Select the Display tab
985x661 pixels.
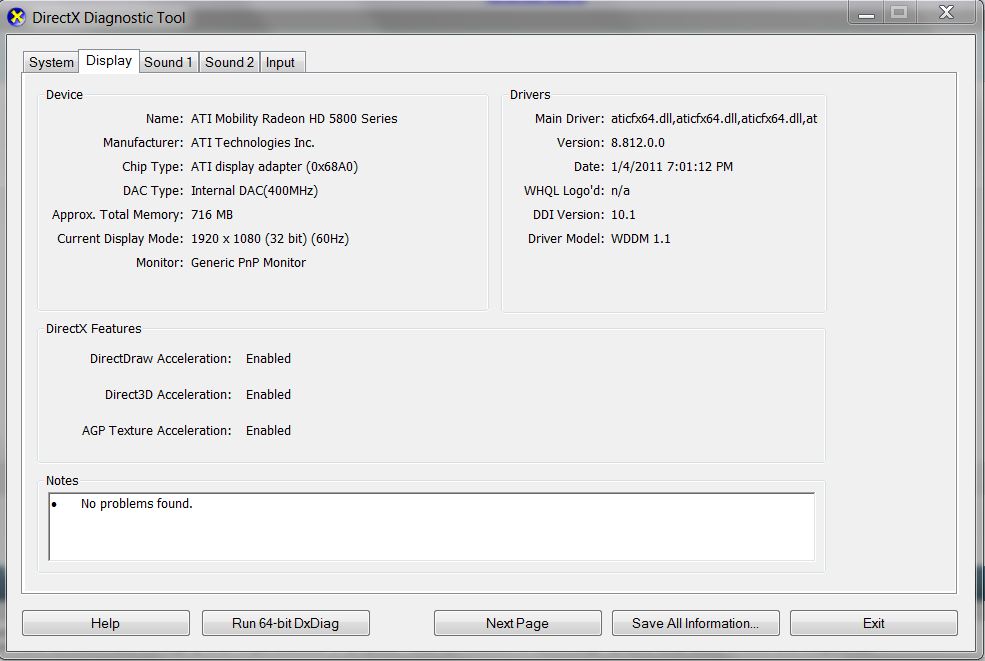tap(109, 61)
